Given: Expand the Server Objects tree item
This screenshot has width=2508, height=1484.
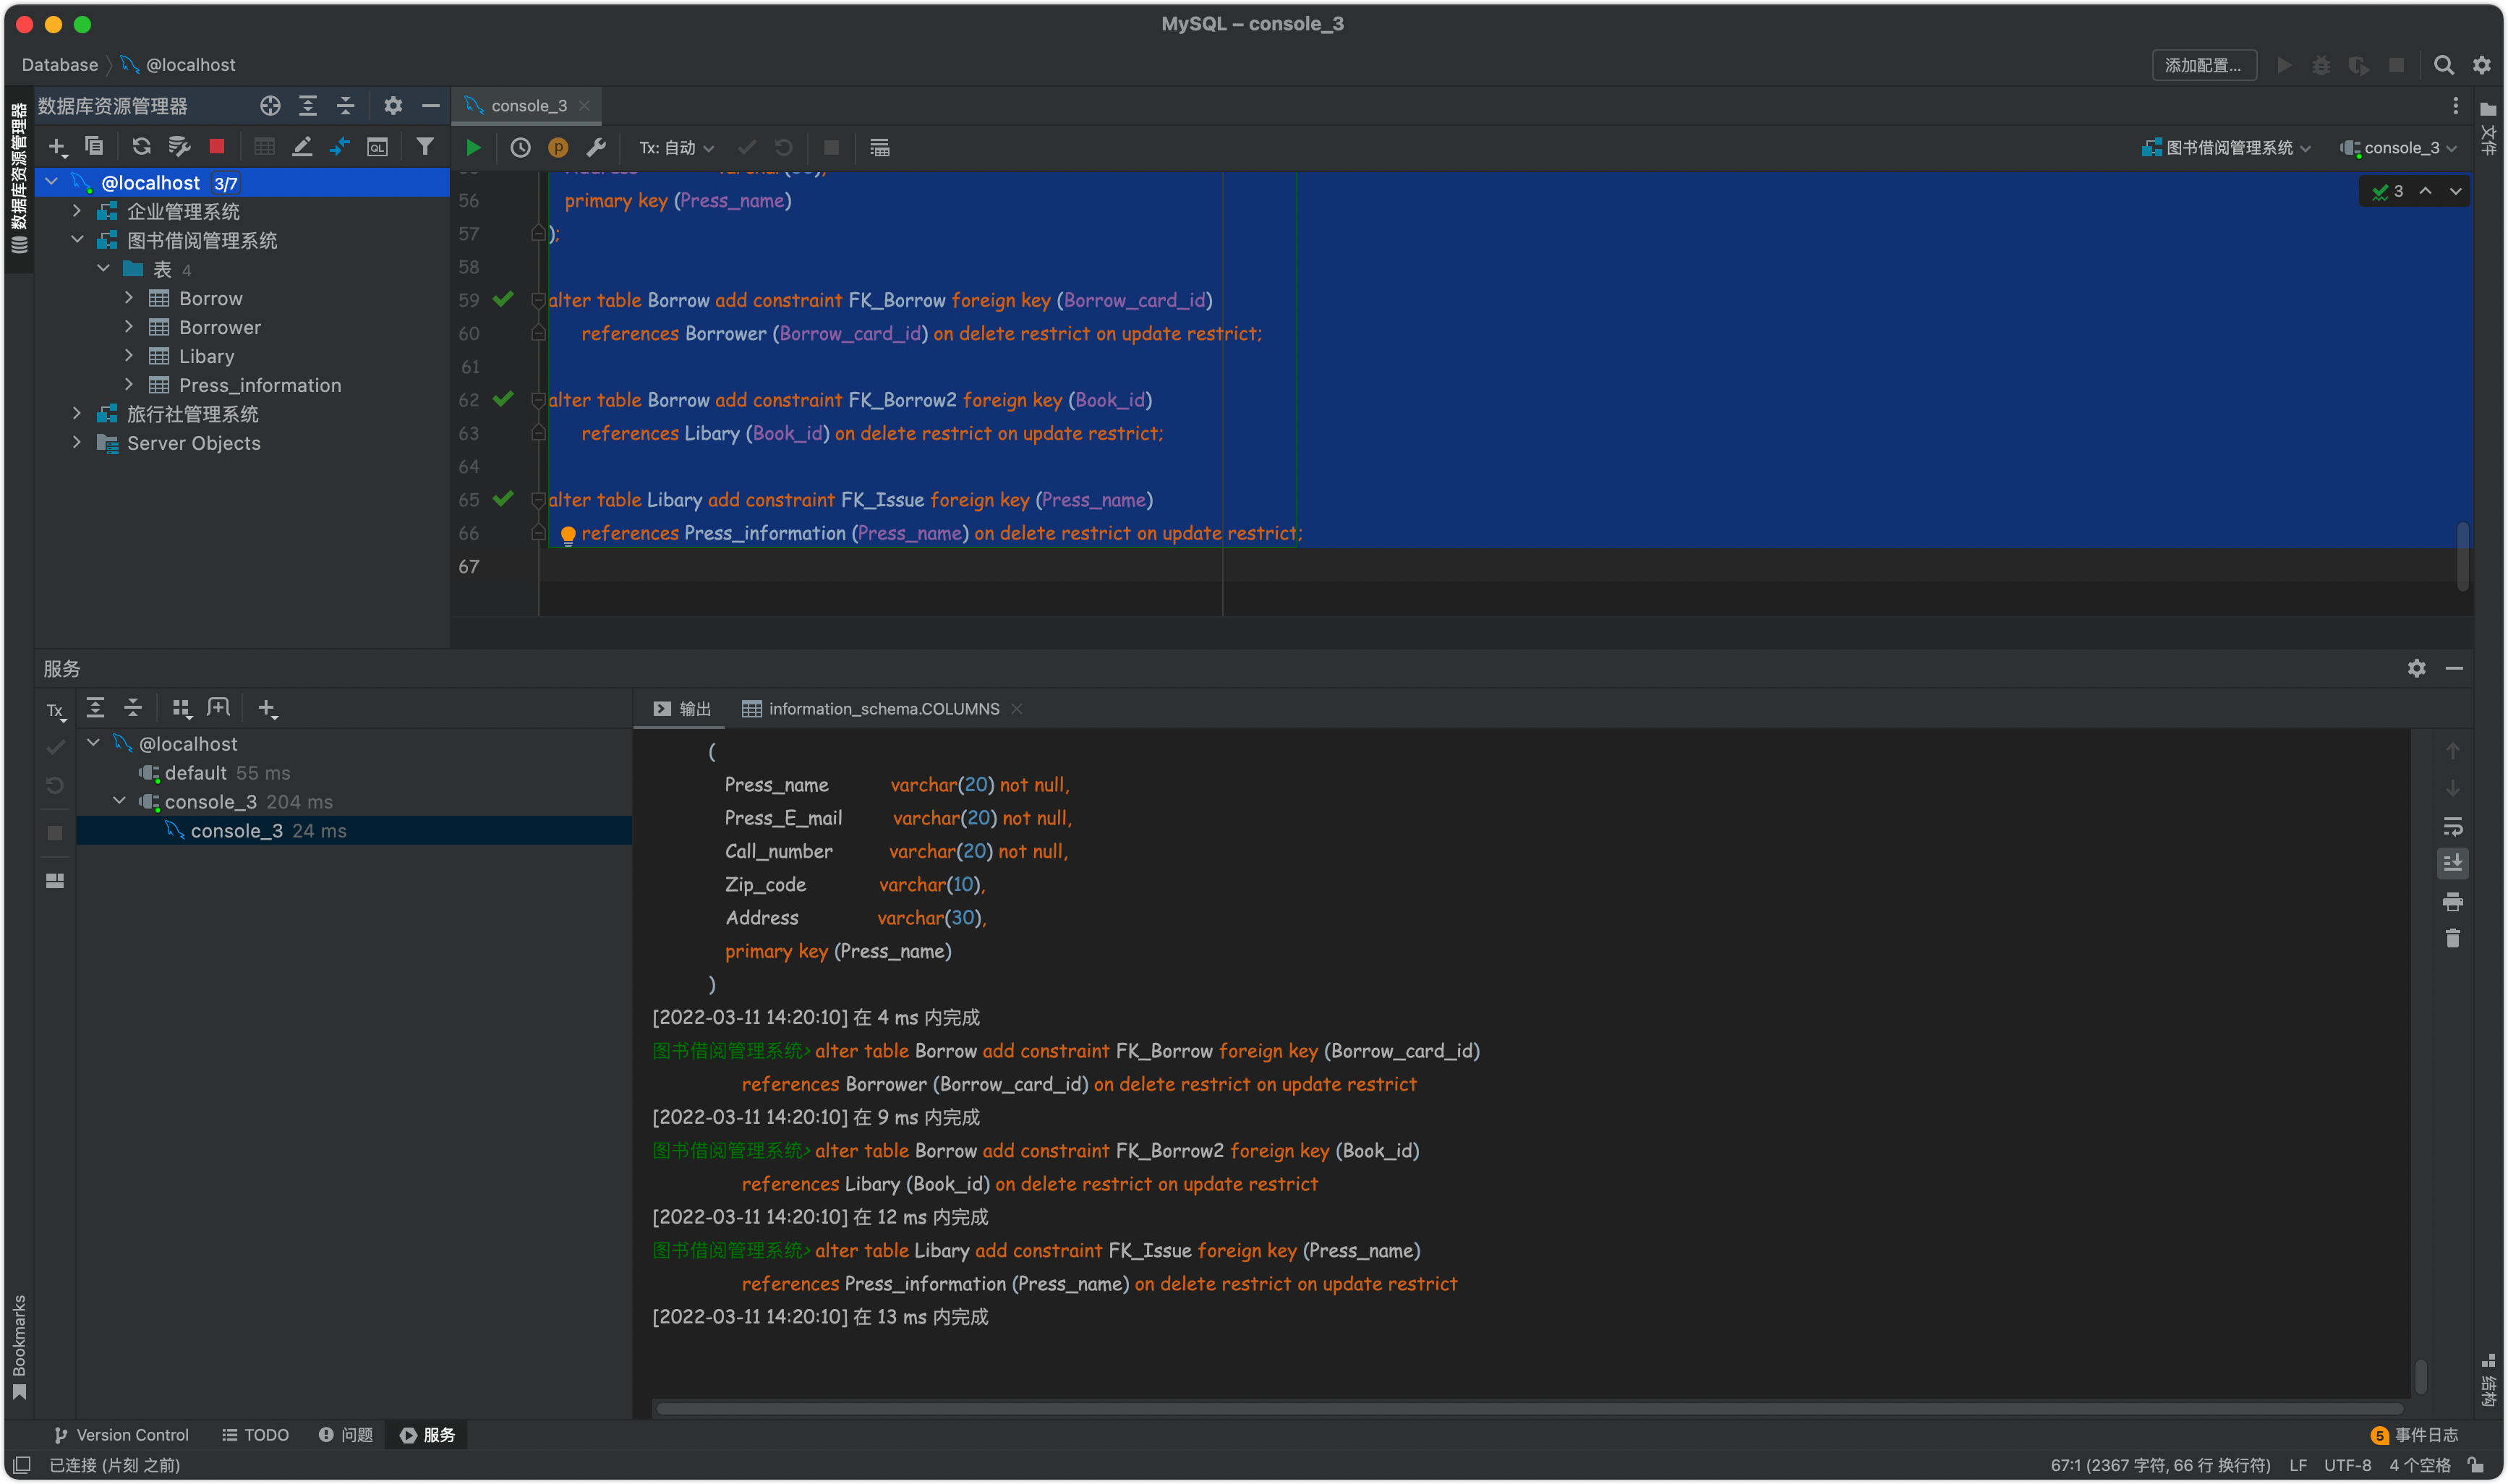Looking at the screenshot, I should (74, 443).
